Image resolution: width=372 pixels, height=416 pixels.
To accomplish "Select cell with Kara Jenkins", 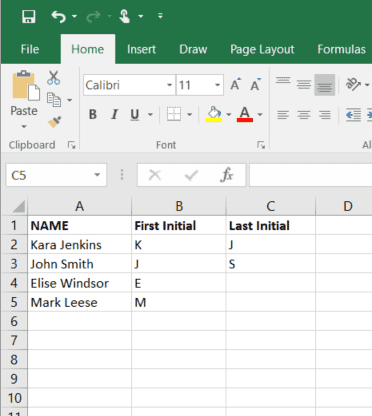I will [79, 245].
